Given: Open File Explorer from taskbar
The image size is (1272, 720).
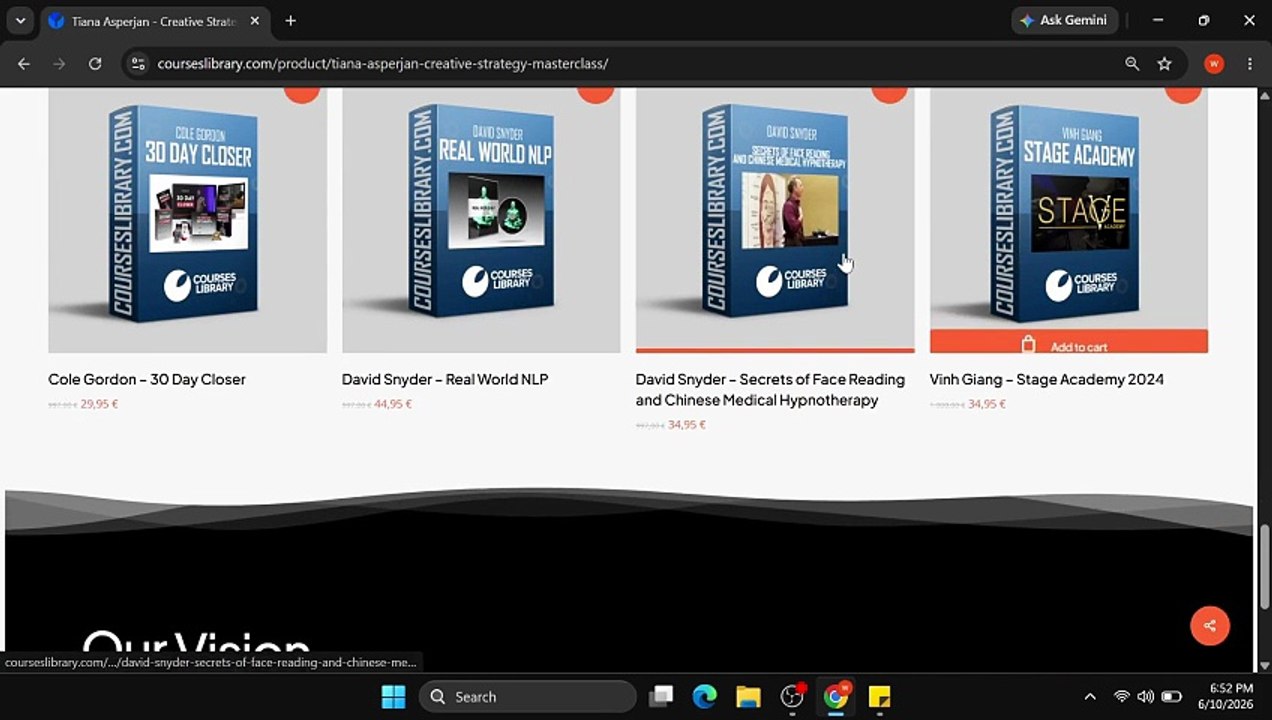Looking at the screenshot, I should (x=748, y=697).
